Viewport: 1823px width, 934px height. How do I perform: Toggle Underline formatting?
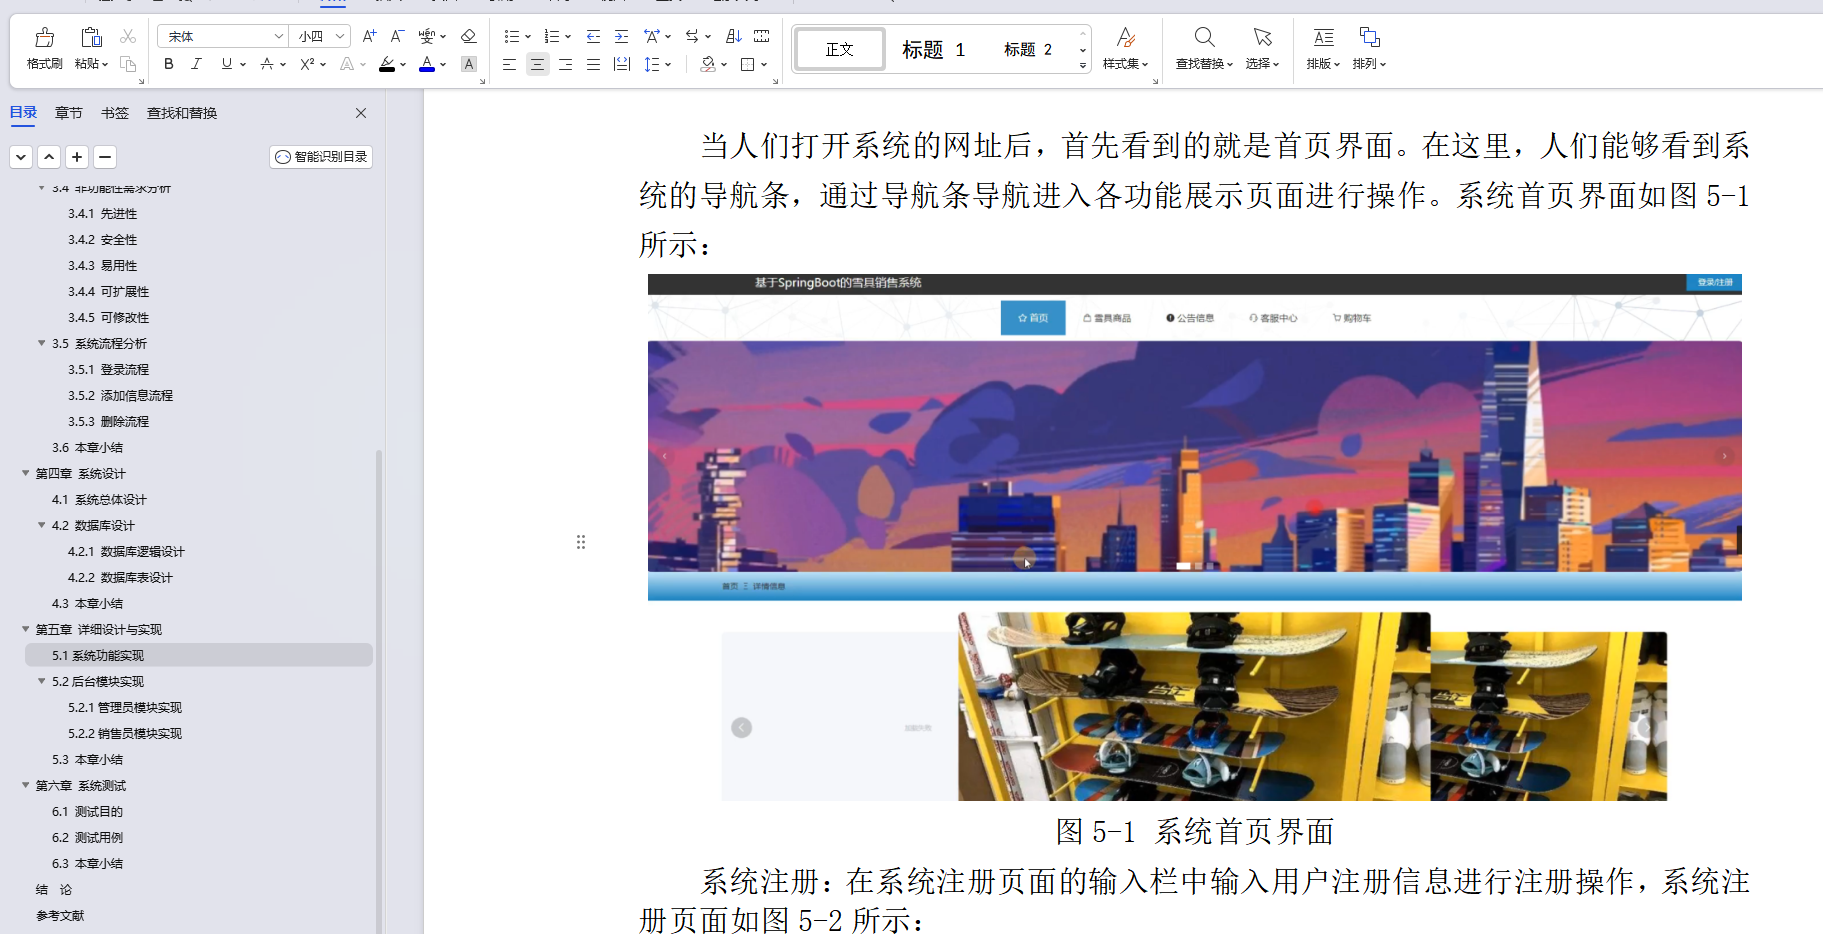[x=227, y=64]
